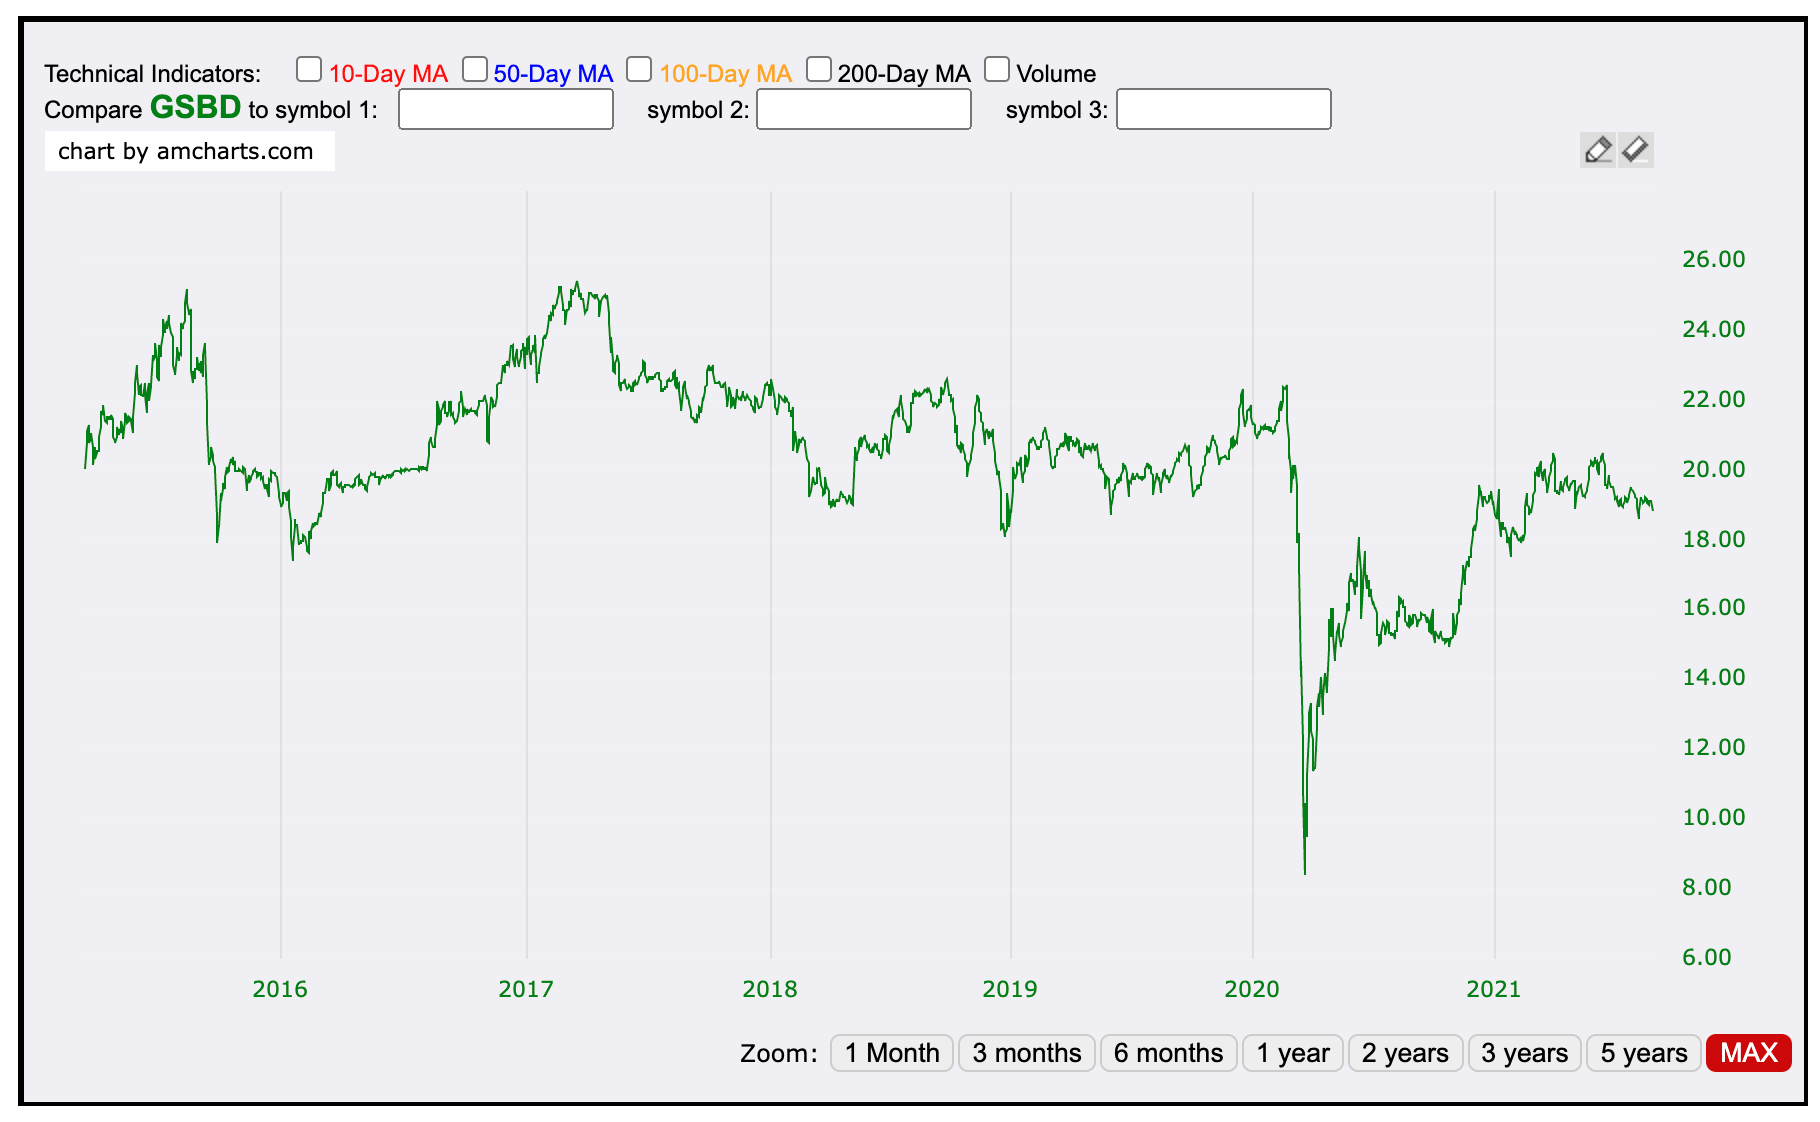
Task: Click the 20.00 price axis label
Action: 1714,469
